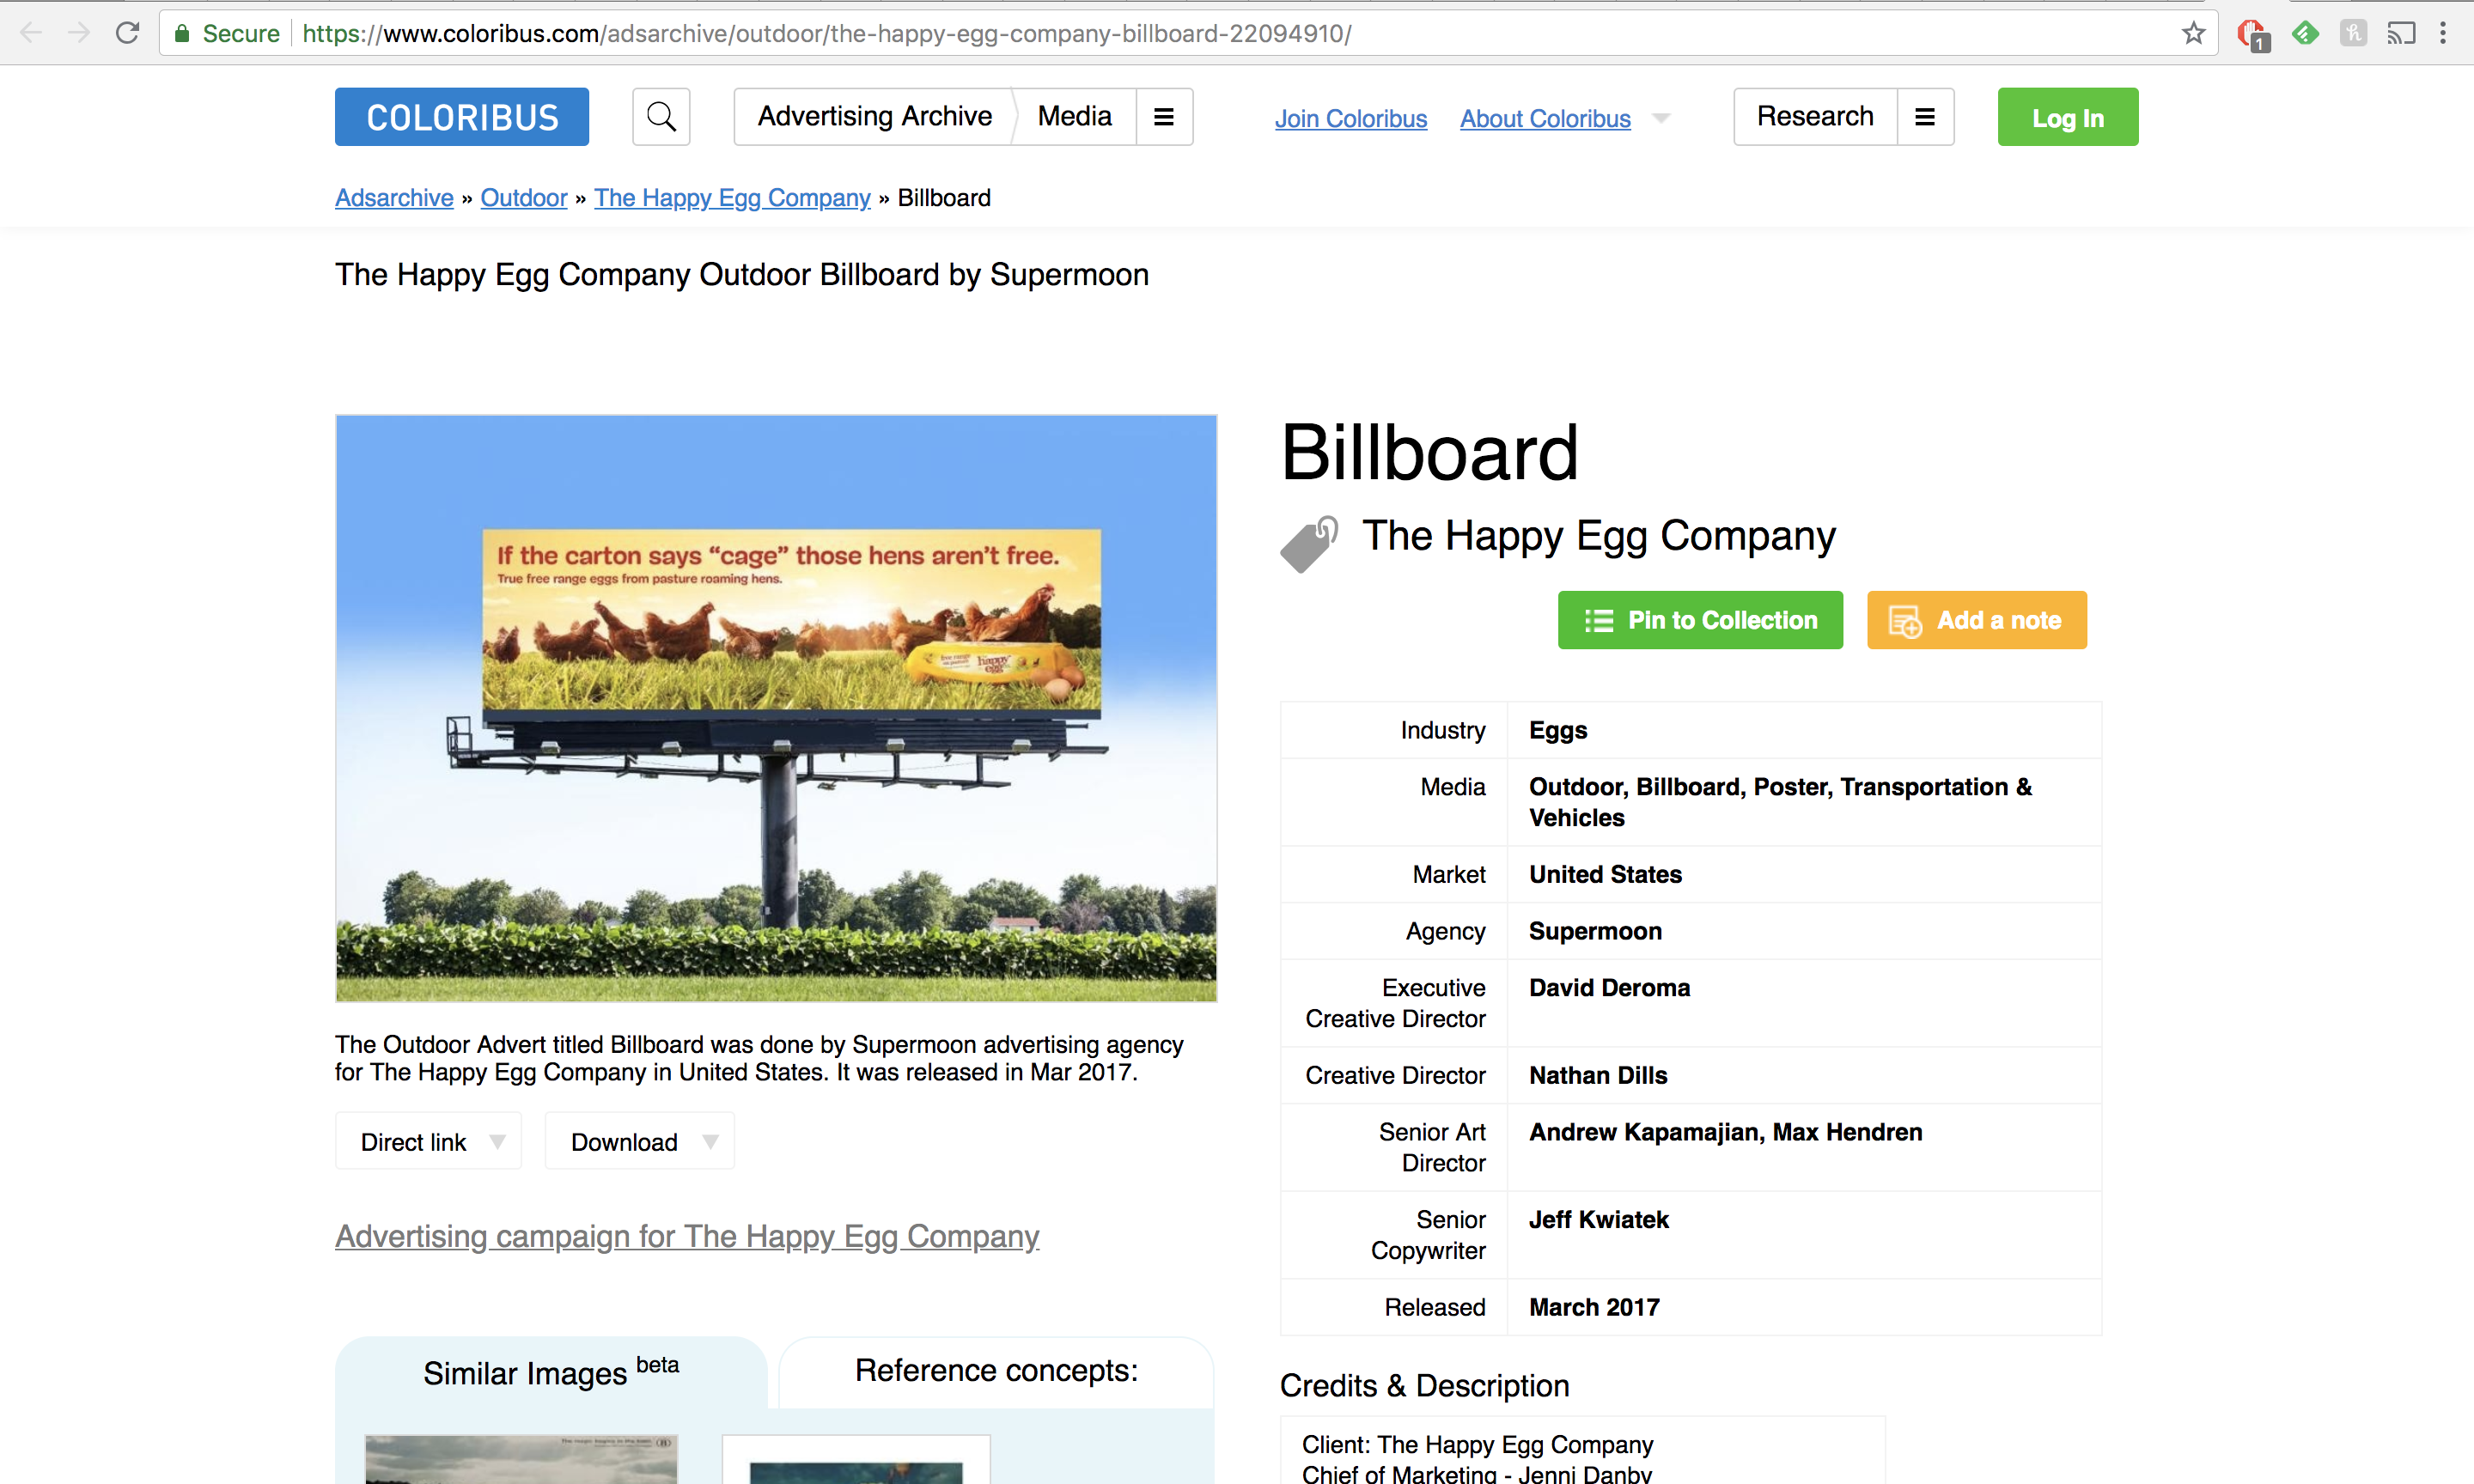The image size is (2474, 1484).
Task: Click the billboard advert image
Action: (x=776, y=708)
